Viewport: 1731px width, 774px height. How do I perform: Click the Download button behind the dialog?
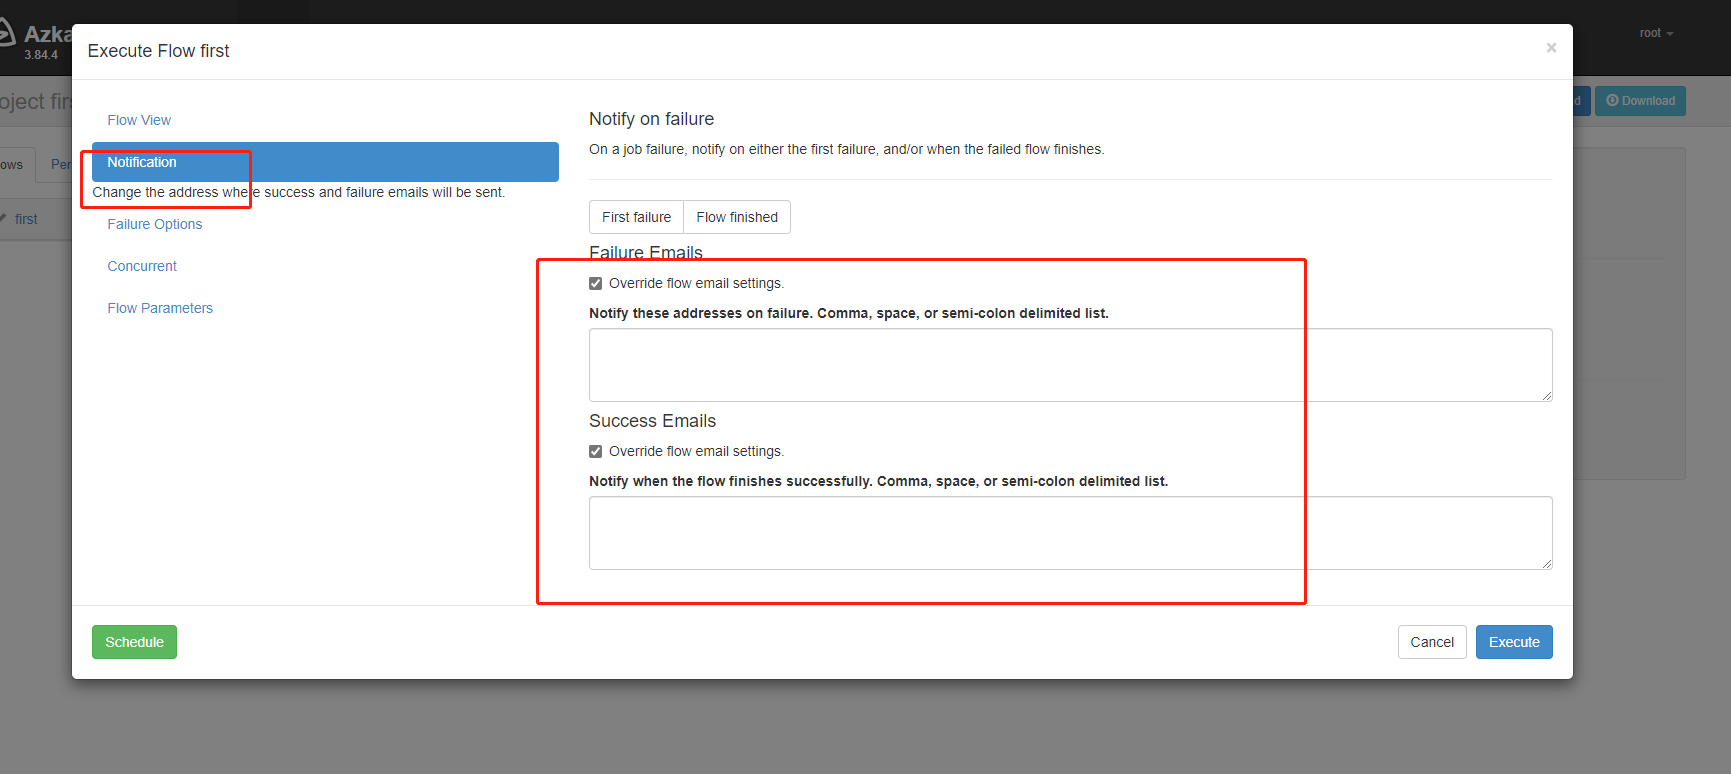click(1640, 101)
